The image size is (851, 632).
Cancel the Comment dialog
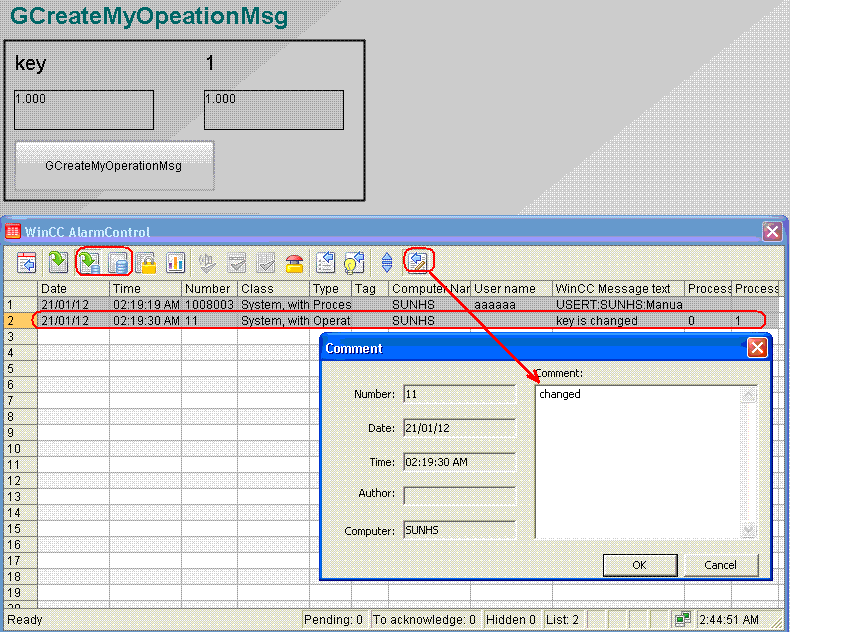pyautogui.click(x=720, y=565)
